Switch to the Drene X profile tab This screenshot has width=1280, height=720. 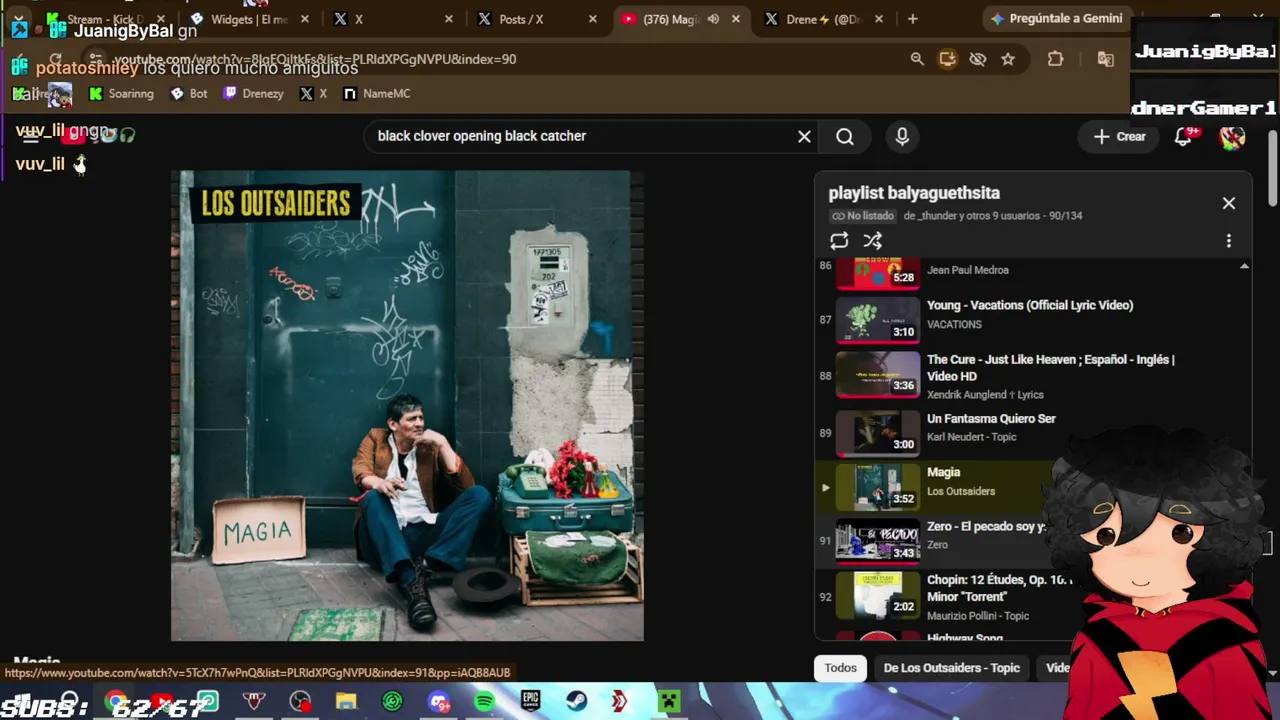pos(824,19)
